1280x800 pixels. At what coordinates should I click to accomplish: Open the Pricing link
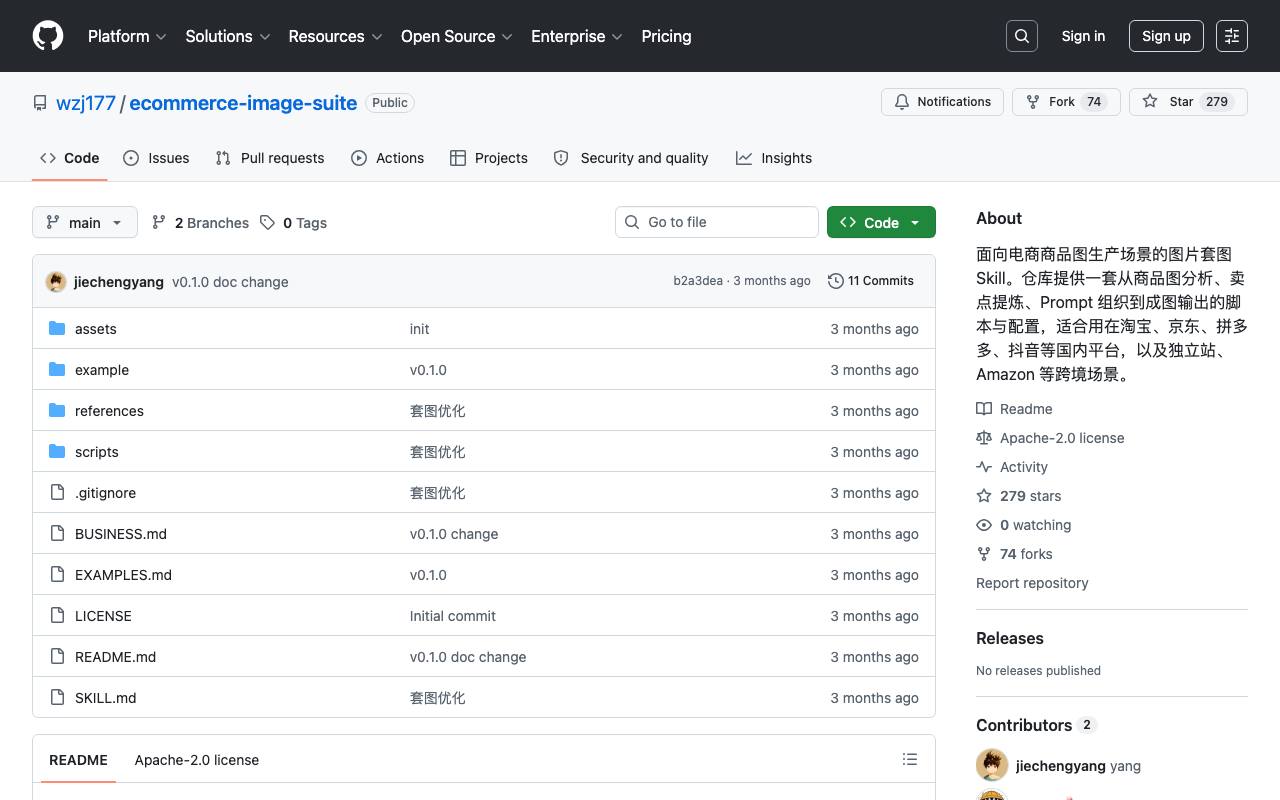(666, 36)
